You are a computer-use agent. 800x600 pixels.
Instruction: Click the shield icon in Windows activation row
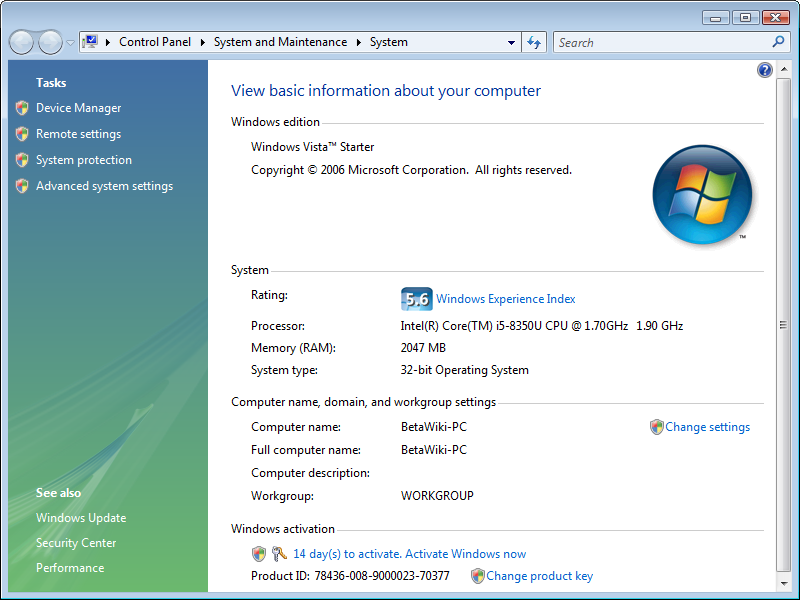pyautogui.click(x=259, y=554)
